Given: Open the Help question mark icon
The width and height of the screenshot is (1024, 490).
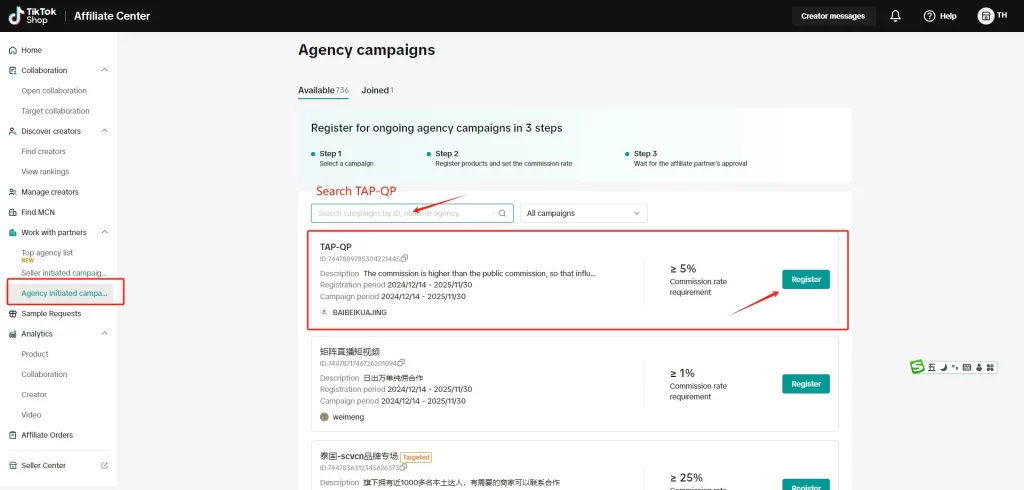Looking at the screenshot, I should tap(929, 16).
